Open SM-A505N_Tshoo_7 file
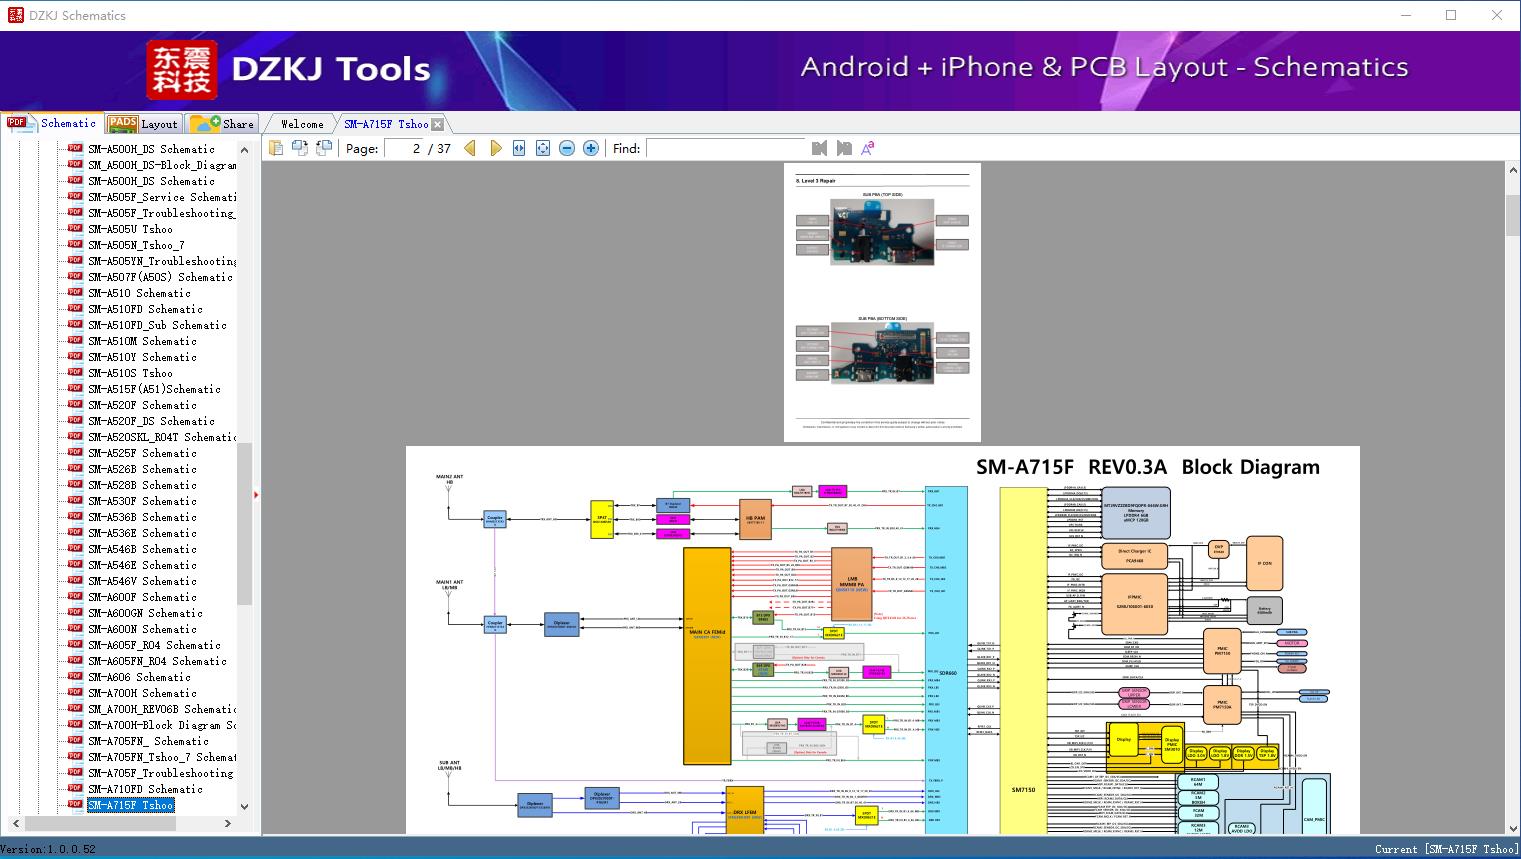 (x=136, y=245)
